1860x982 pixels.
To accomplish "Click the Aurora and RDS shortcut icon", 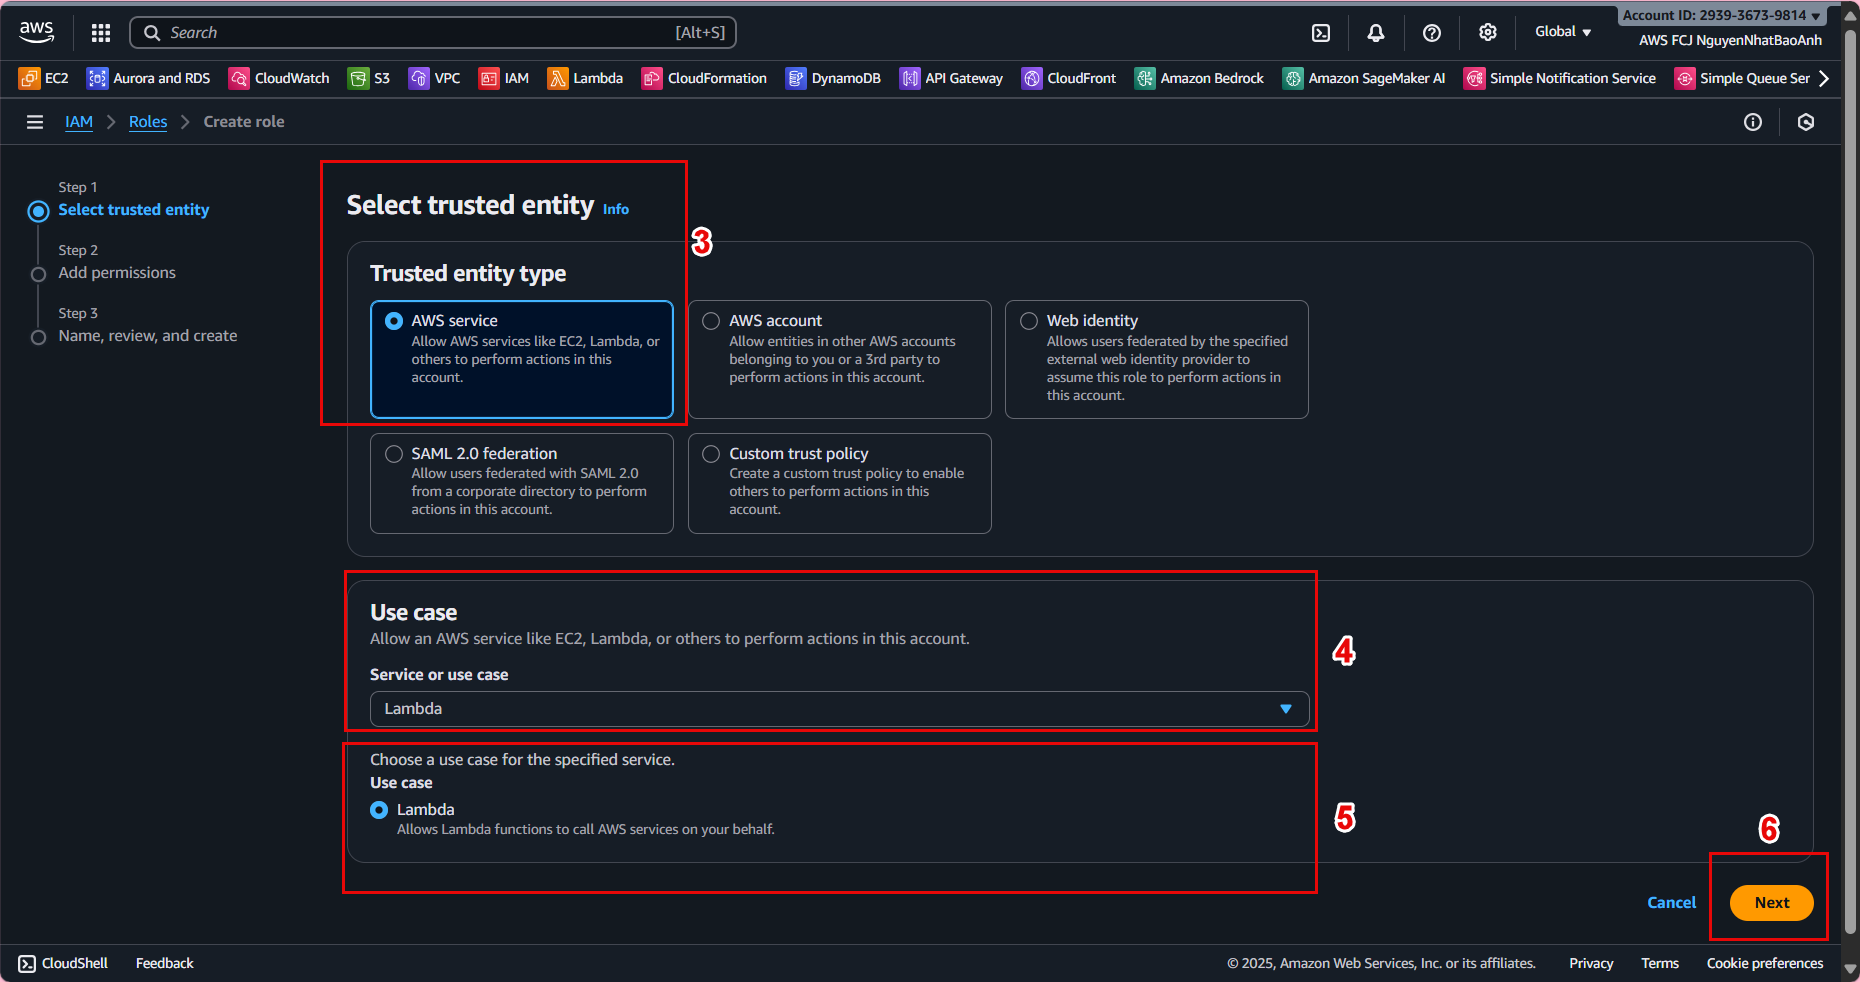I will click(97, 78).
